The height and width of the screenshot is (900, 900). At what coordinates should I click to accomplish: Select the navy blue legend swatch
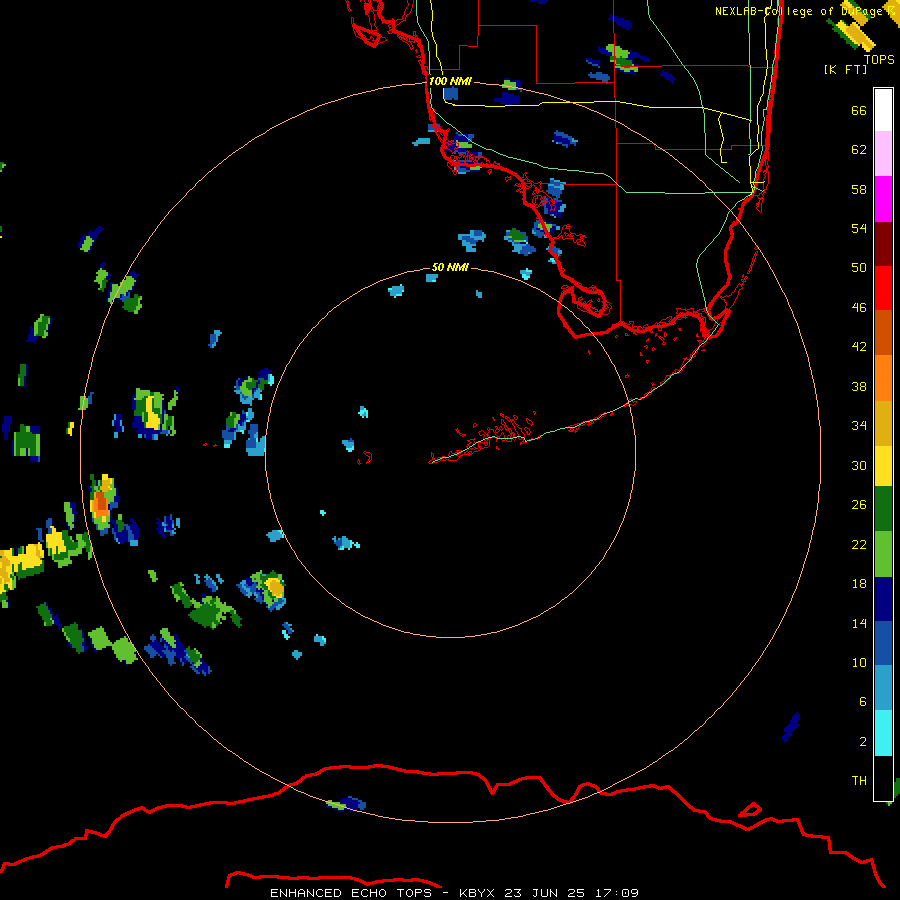point(883,599)
